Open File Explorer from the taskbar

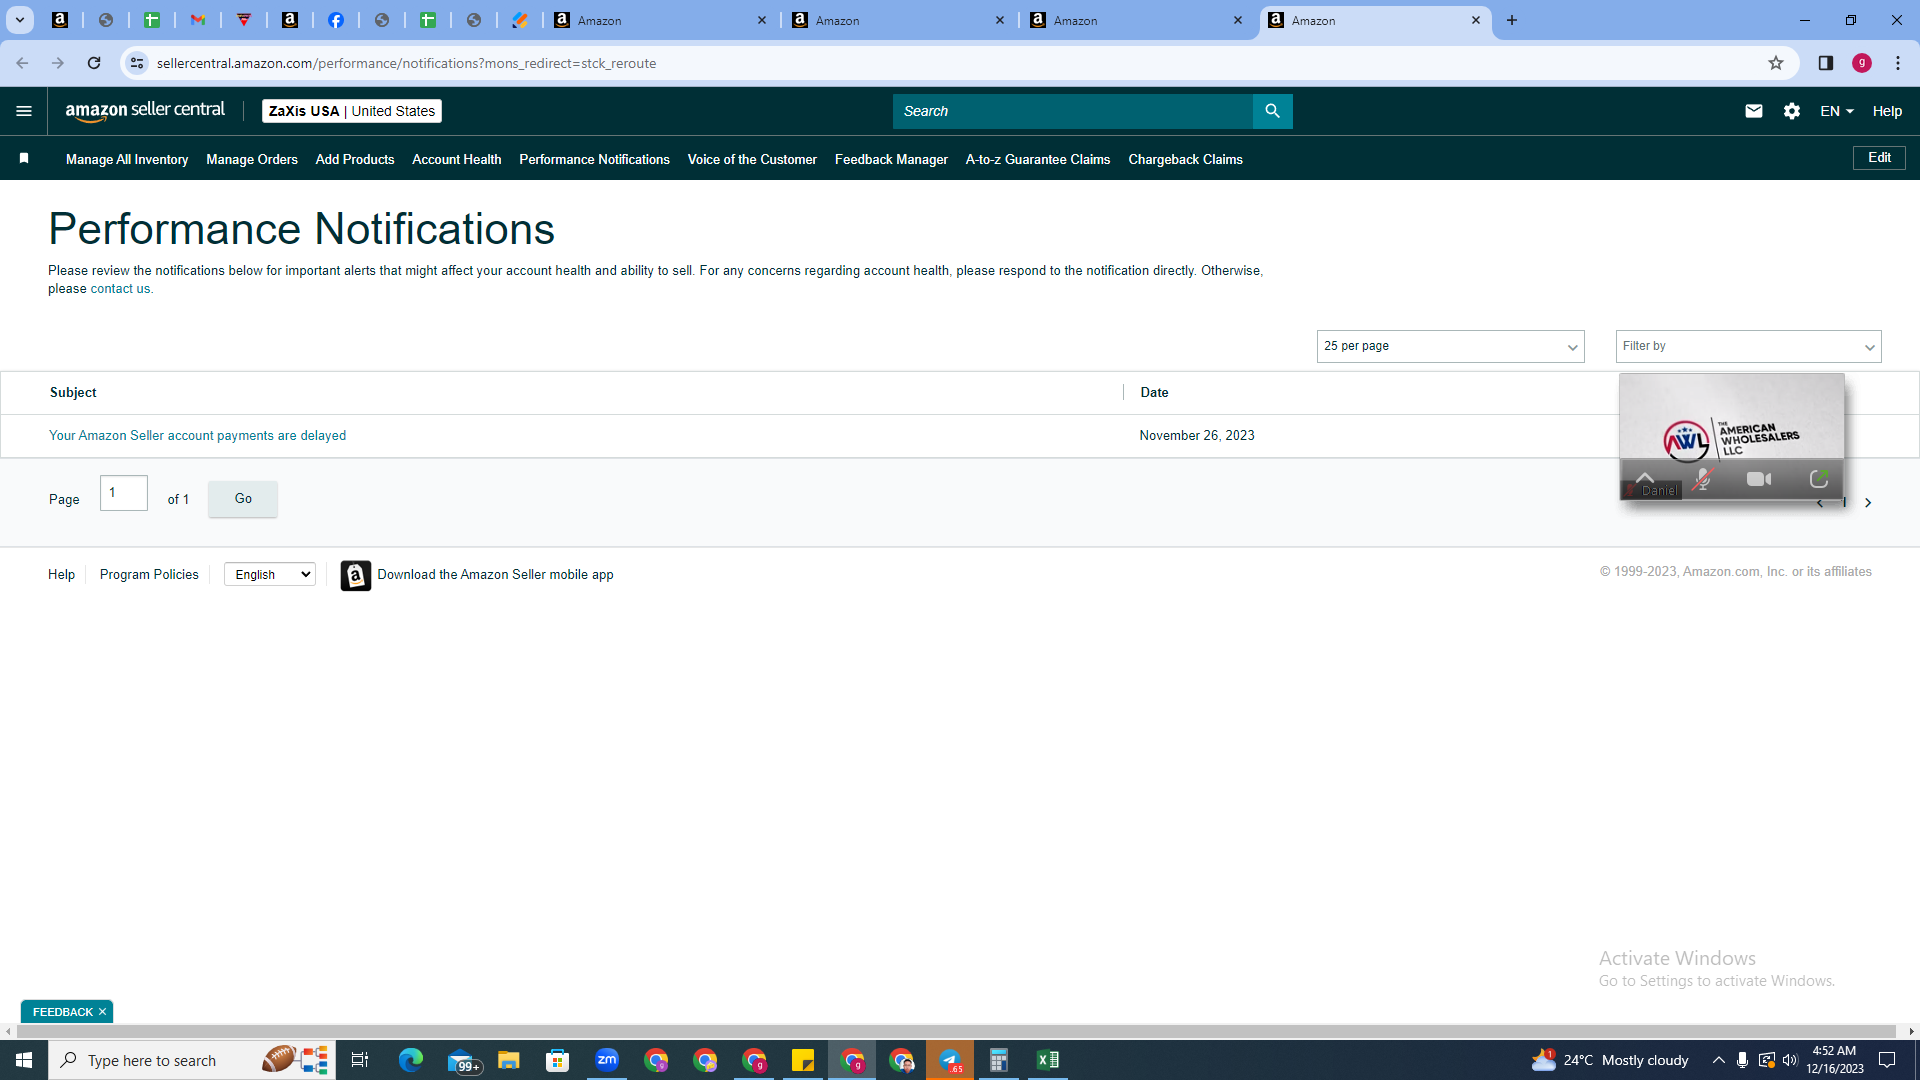509,1060
